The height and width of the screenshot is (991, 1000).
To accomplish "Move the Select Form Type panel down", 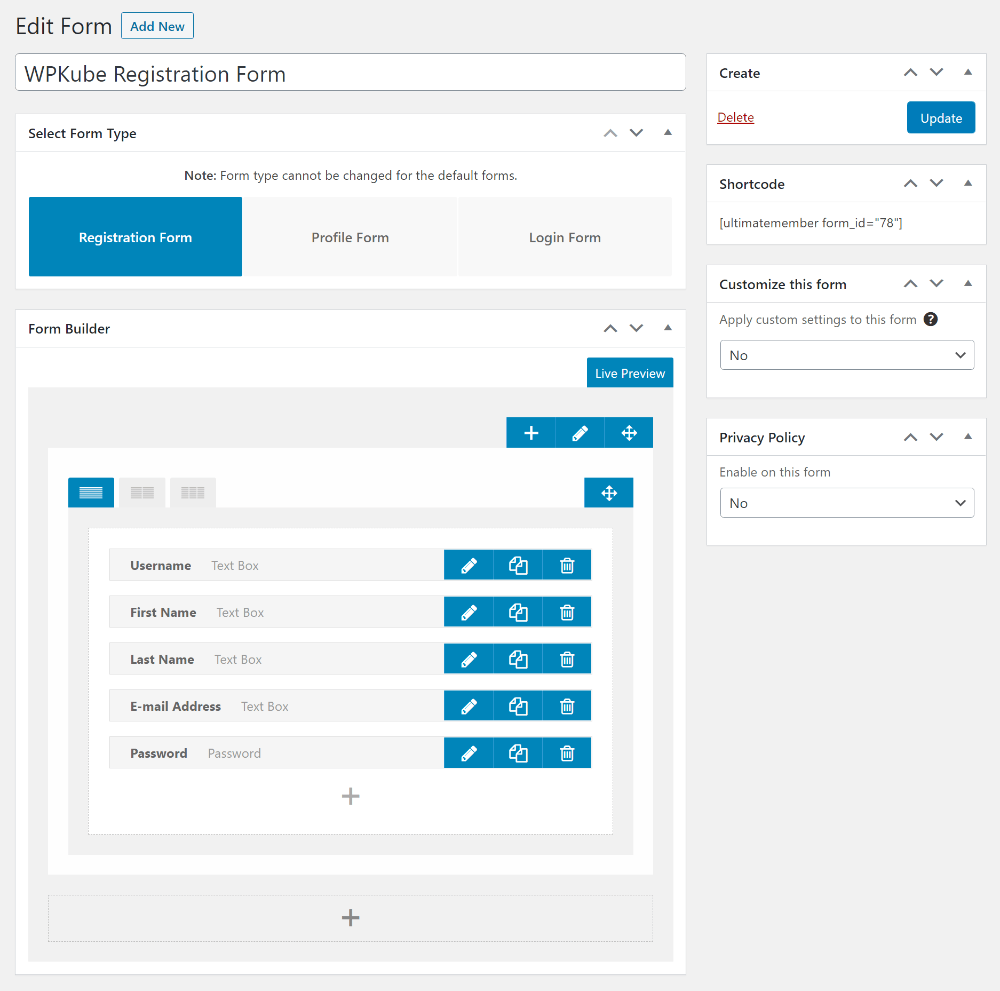I will pos(636,133).
